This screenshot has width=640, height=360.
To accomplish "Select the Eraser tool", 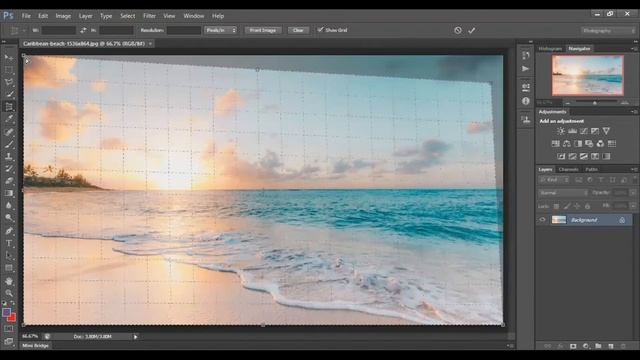I will click(9, 181).
